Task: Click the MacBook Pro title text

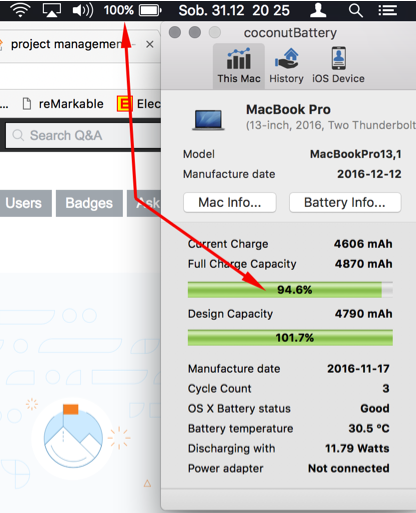Action: point(288,110)
